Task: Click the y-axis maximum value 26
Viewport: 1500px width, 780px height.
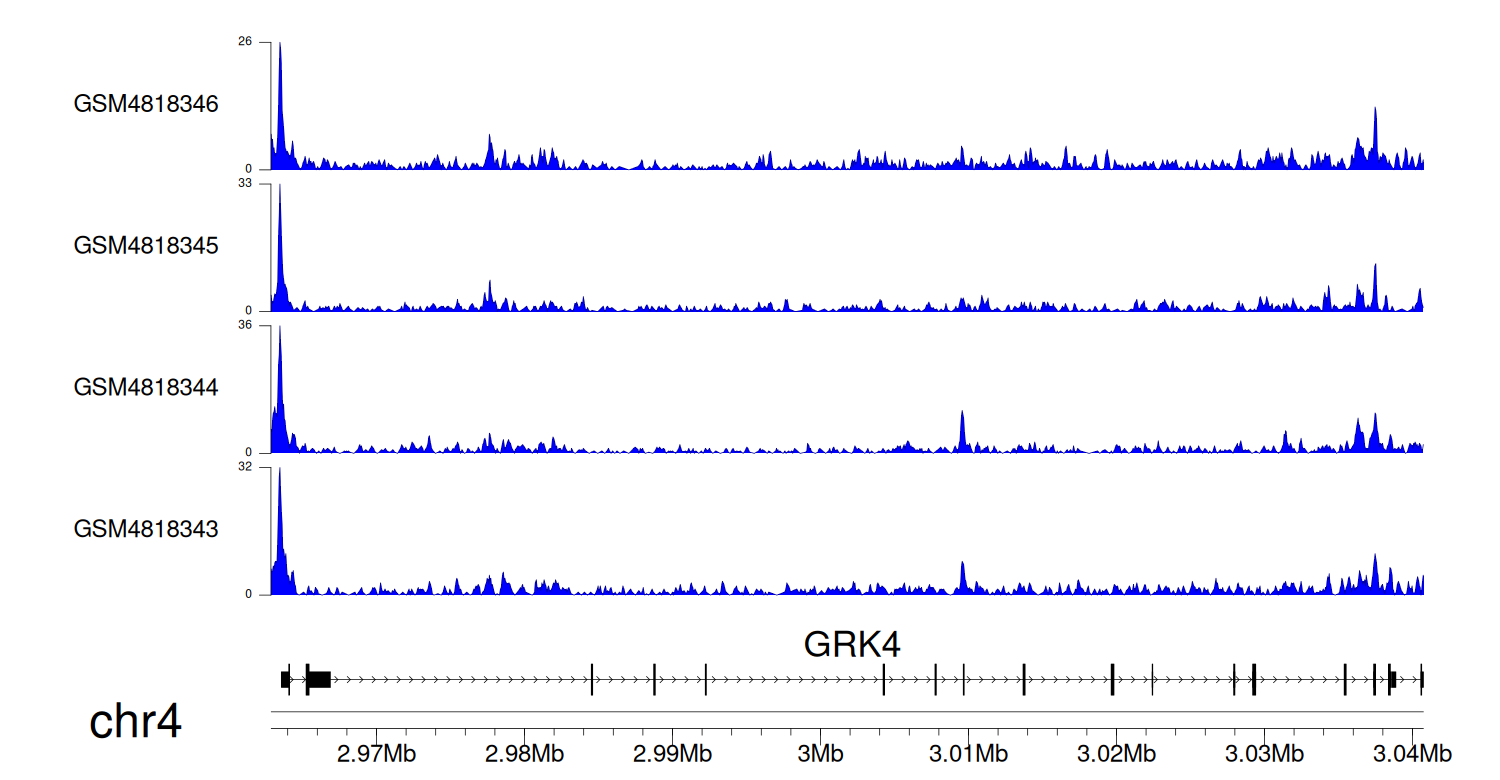Action: tap(244, 42)
